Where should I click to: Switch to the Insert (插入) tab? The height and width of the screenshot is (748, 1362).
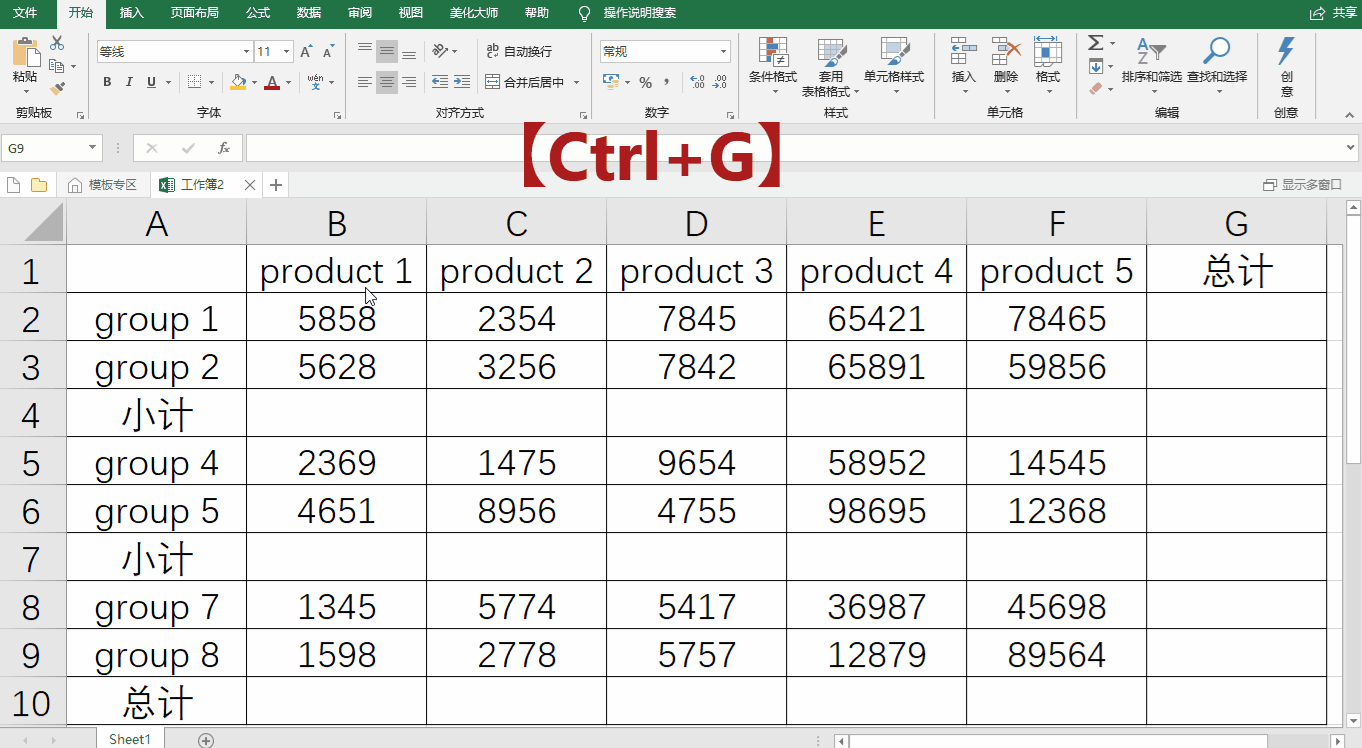(132, 13)
